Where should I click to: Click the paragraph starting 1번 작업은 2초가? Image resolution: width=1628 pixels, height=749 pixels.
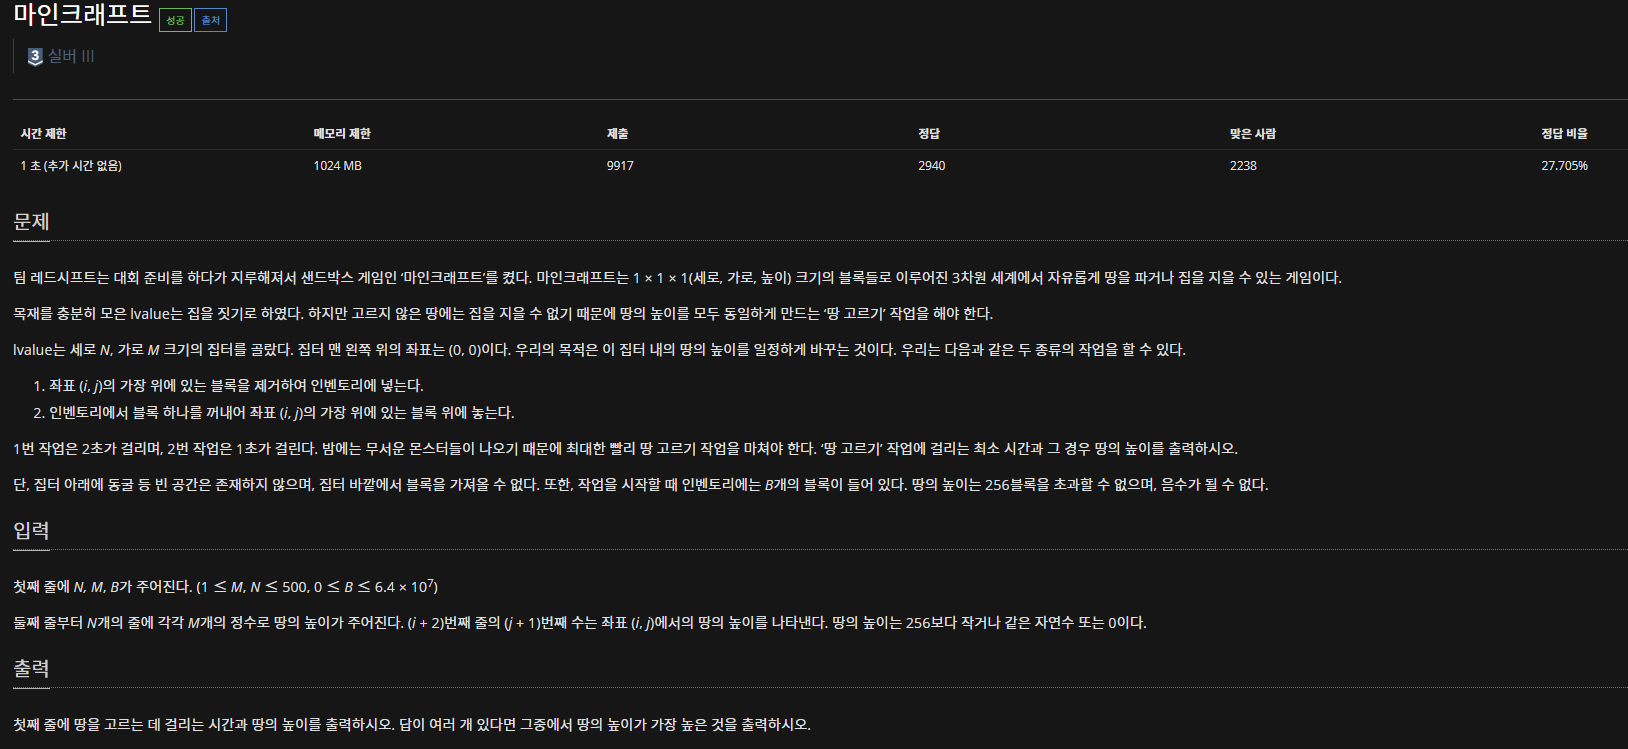click(625, 449)
